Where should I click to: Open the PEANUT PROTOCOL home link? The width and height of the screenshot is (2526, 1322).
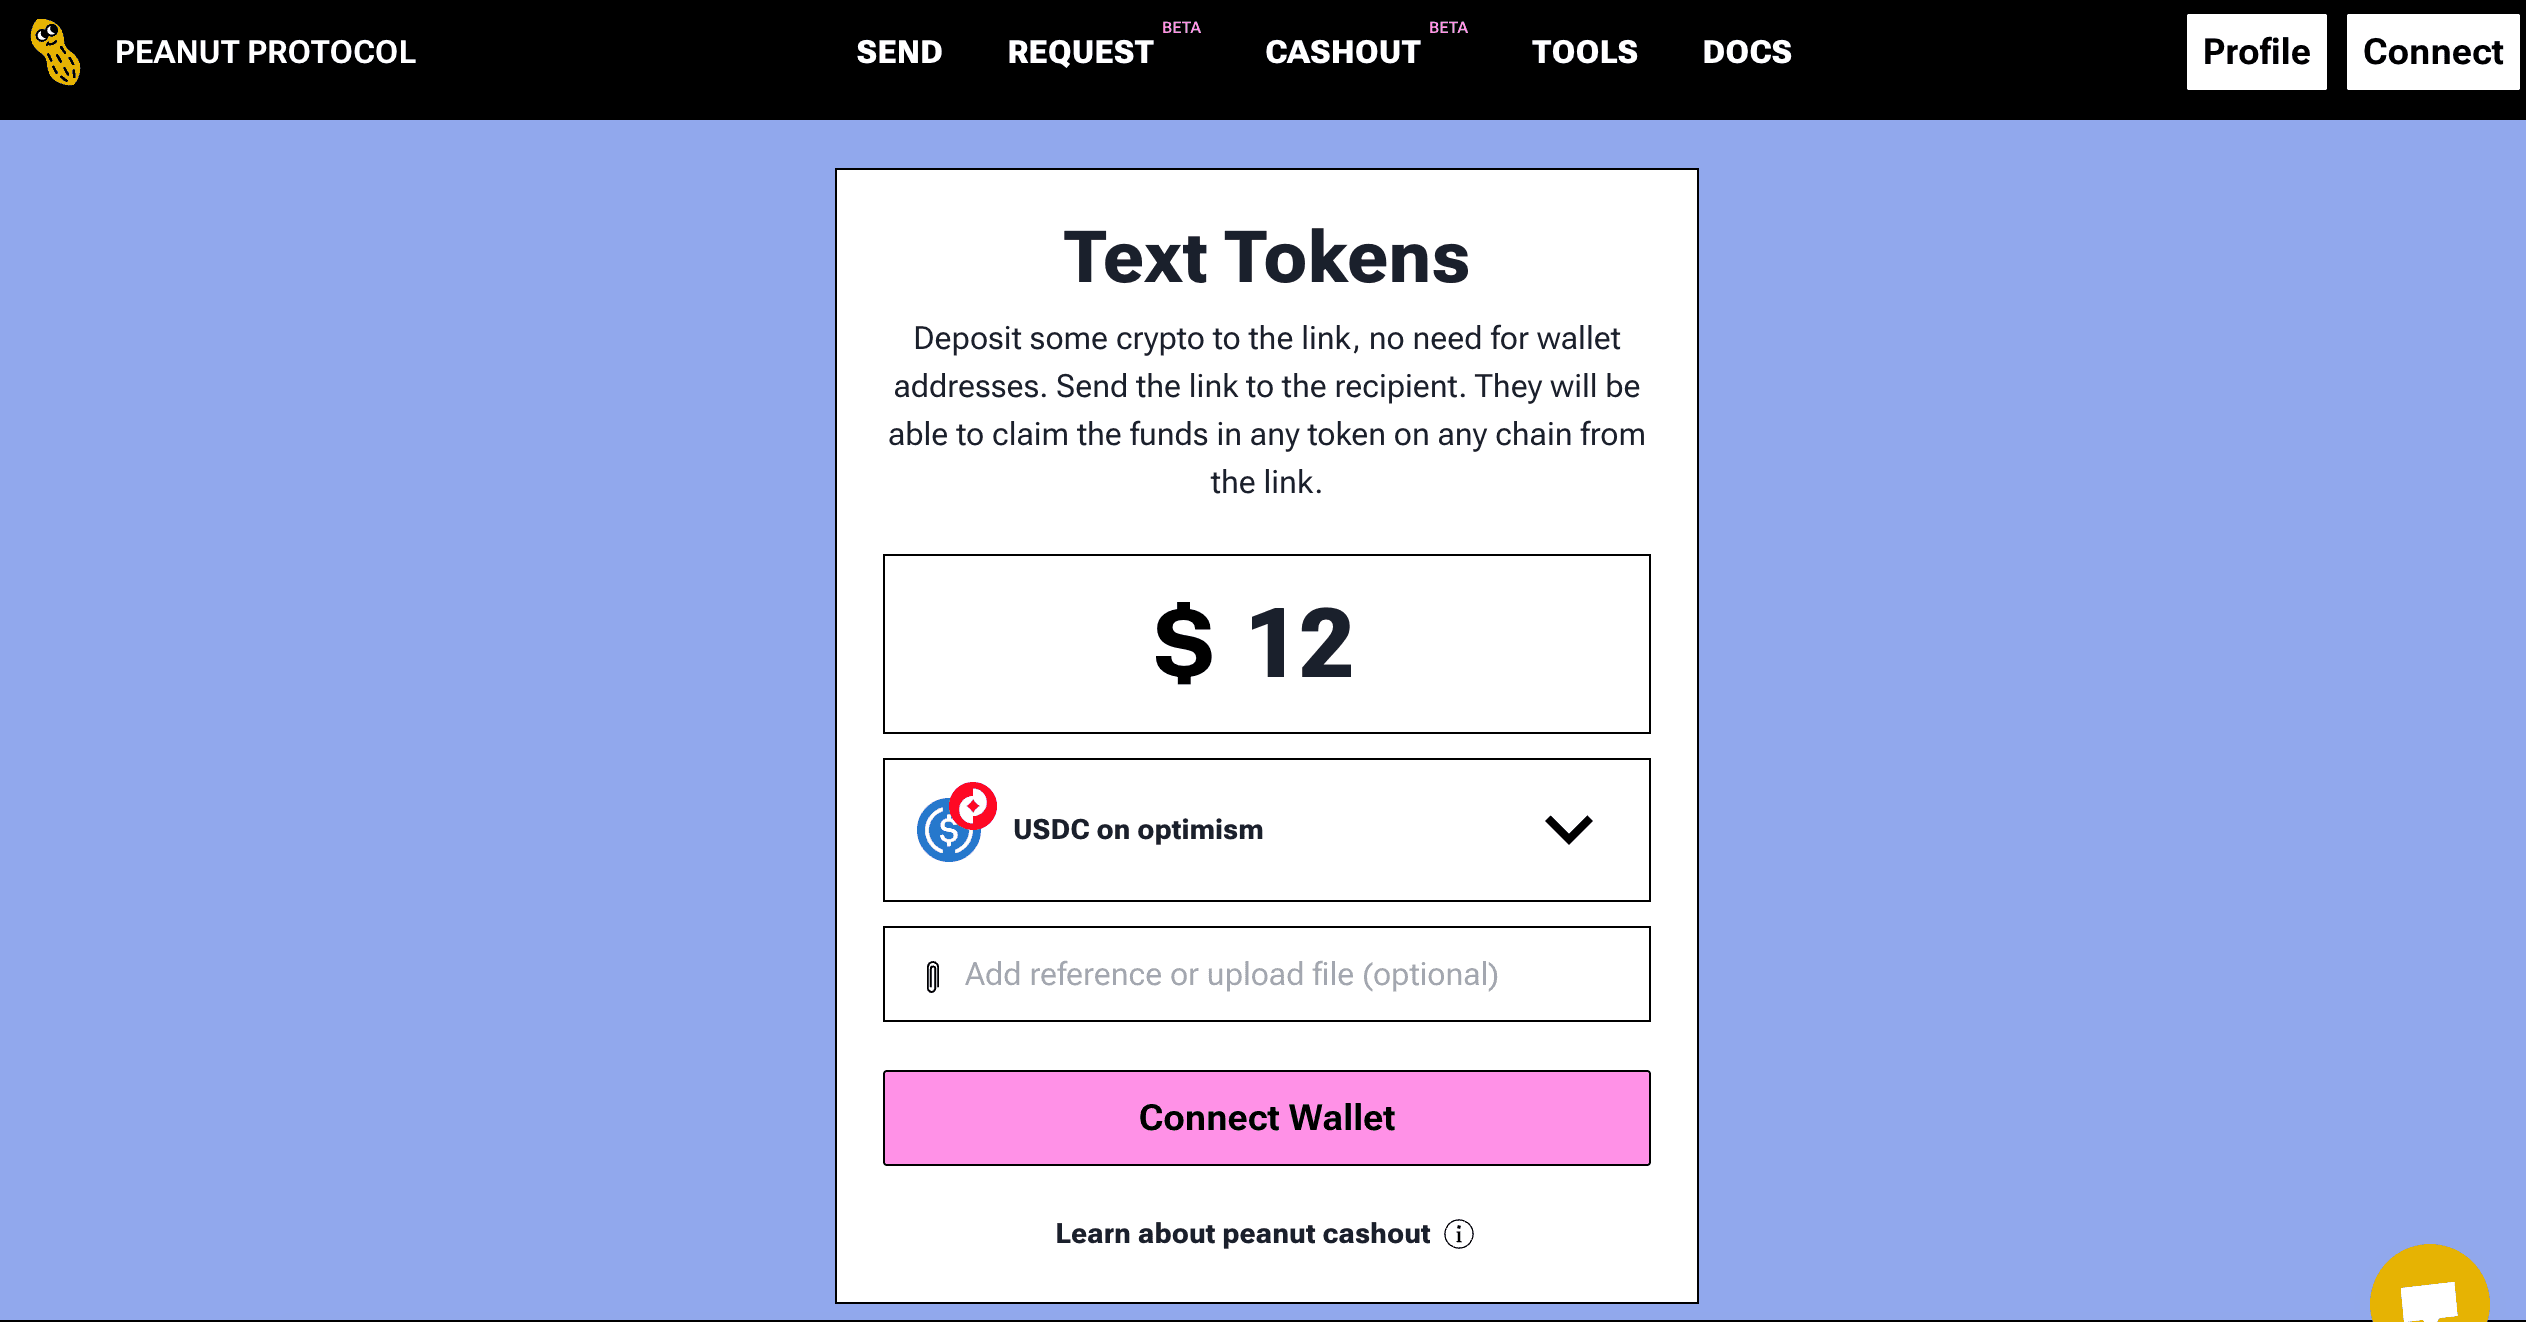point(265,52)
